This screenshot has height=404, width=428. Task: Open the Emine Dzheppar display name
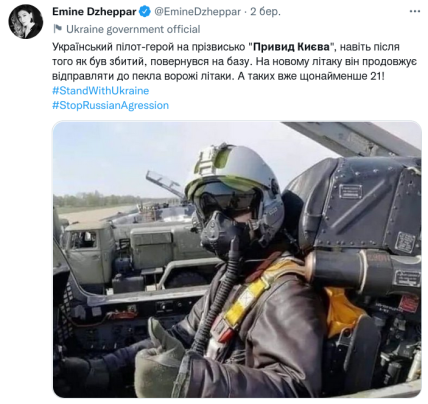[x=94, y=12]
